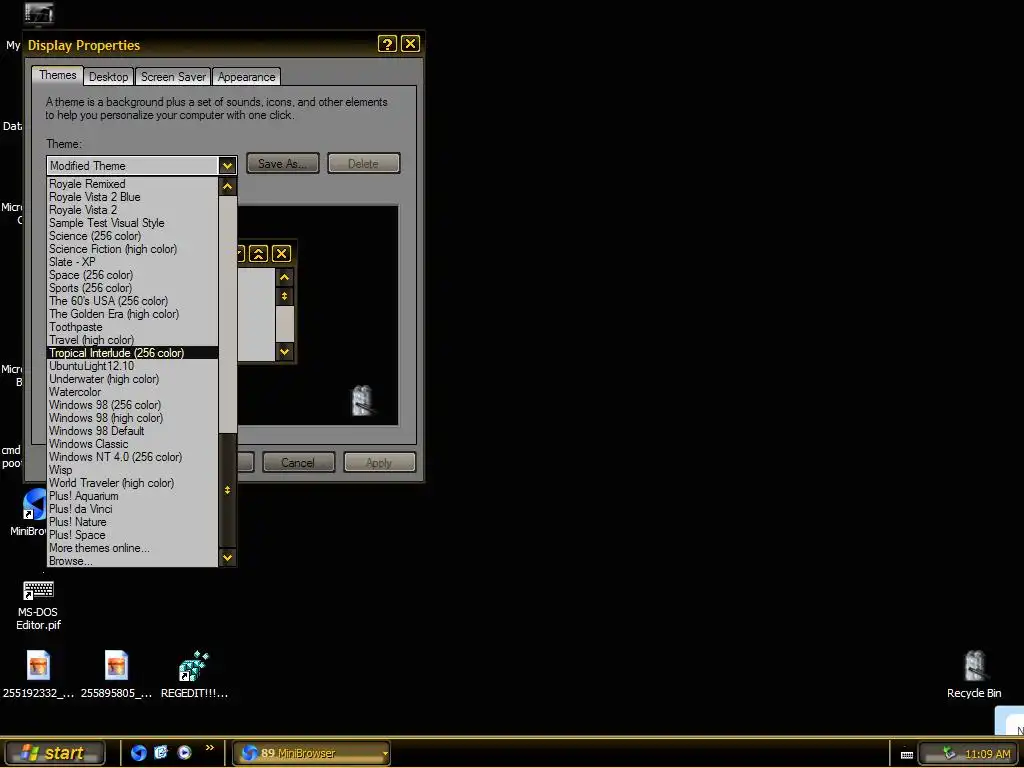Click preview scrollbar down arrow

coord(284,351)
